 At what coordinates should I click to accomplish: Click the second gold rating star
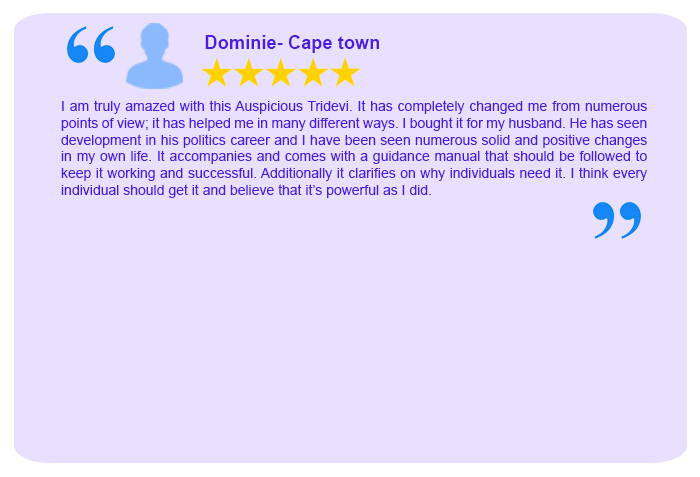pyautogui.click(x=249, y=72)
